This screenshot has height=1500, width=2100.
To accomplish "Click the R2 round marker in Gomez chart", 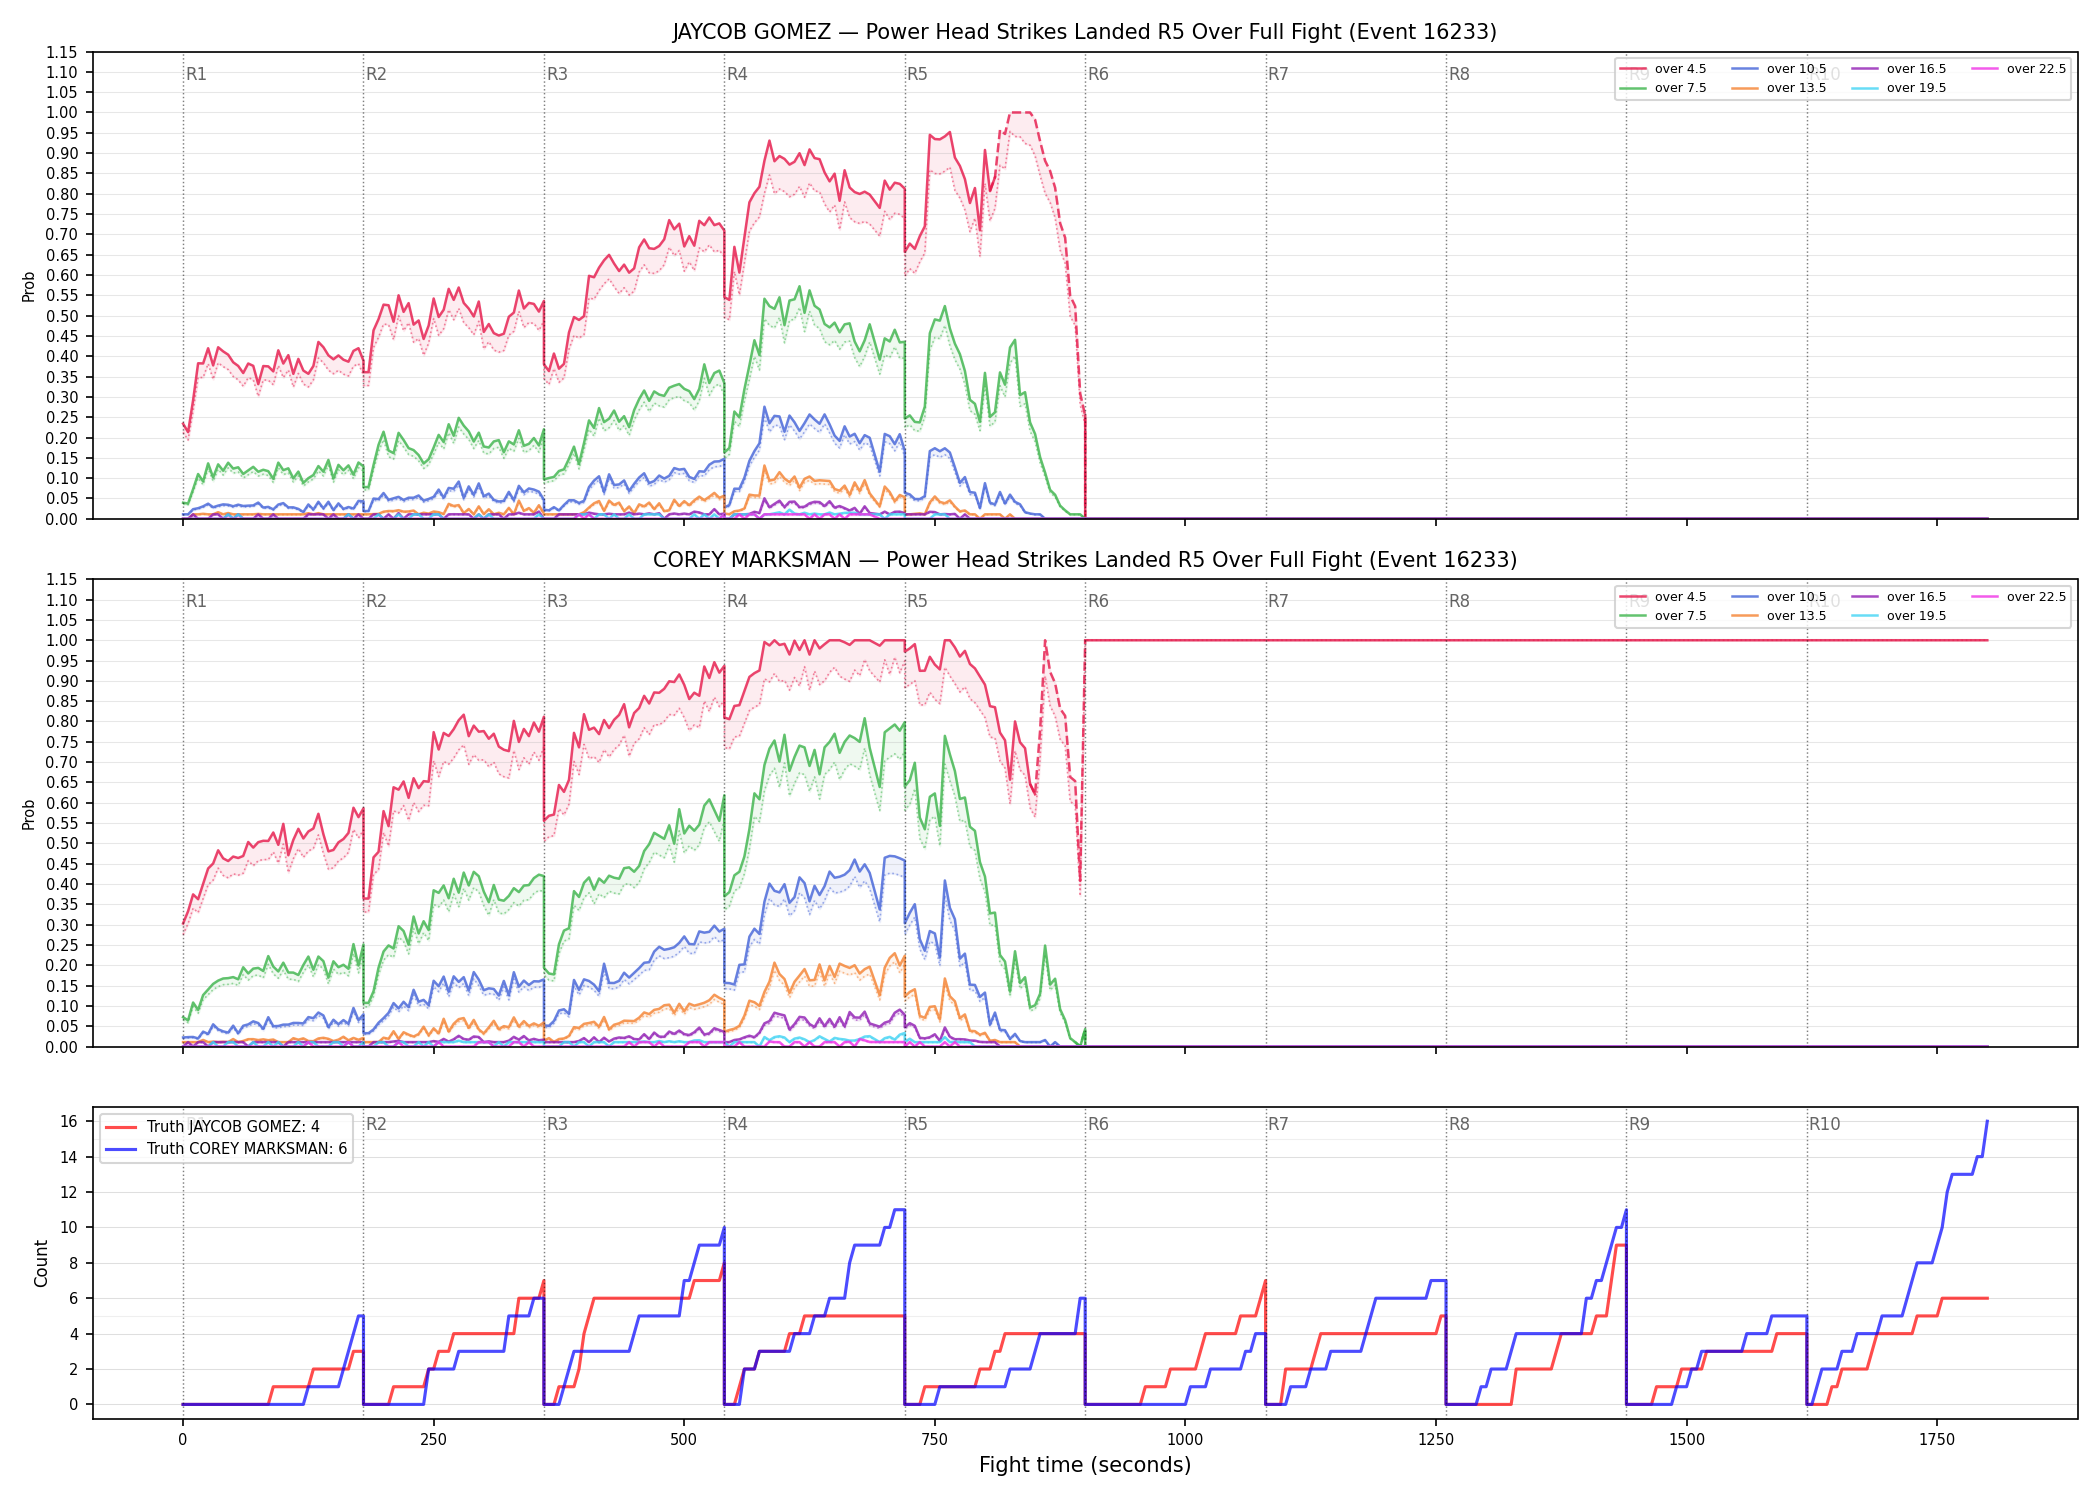I will tap(376, 74).
